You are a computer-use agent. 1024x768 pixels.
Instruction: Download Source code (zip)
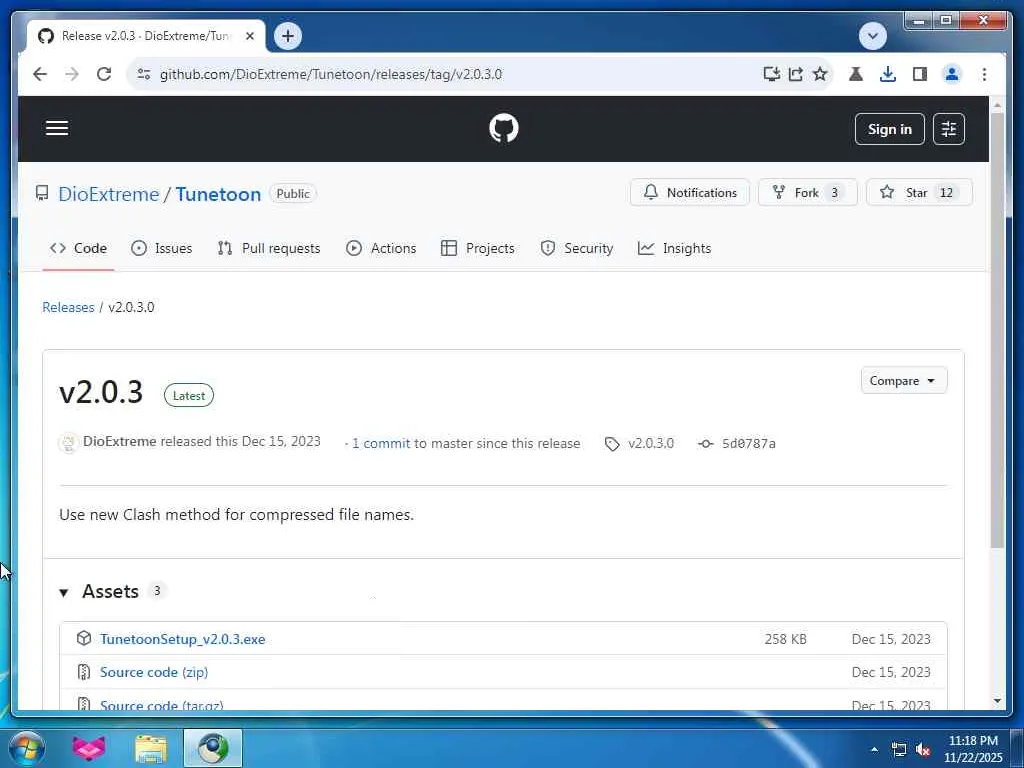pos(153,672)
